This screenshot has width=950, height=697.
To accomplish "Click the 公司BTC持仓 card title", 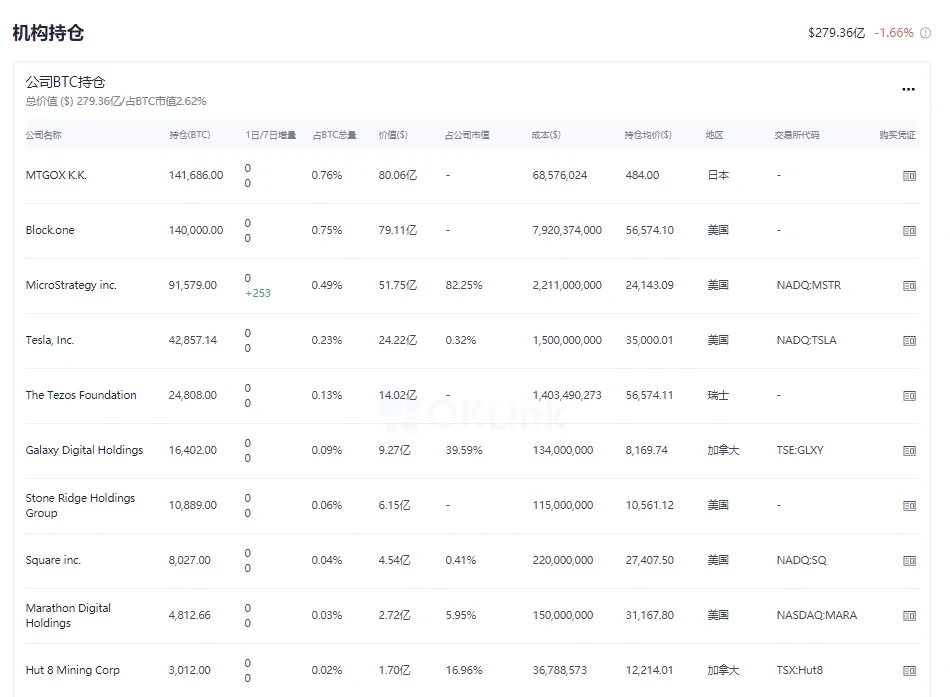I will tap(65, 82).
